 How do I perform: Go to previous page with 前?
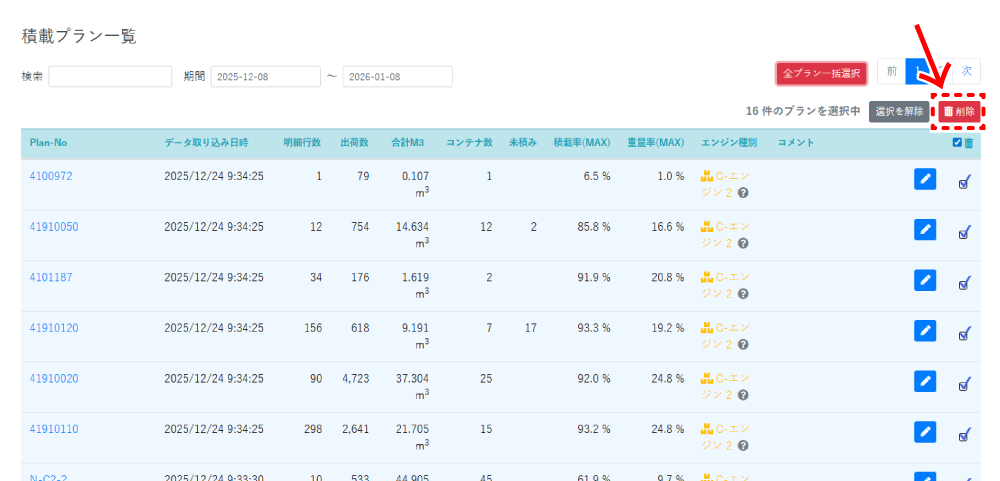click(x=891, y=71)
